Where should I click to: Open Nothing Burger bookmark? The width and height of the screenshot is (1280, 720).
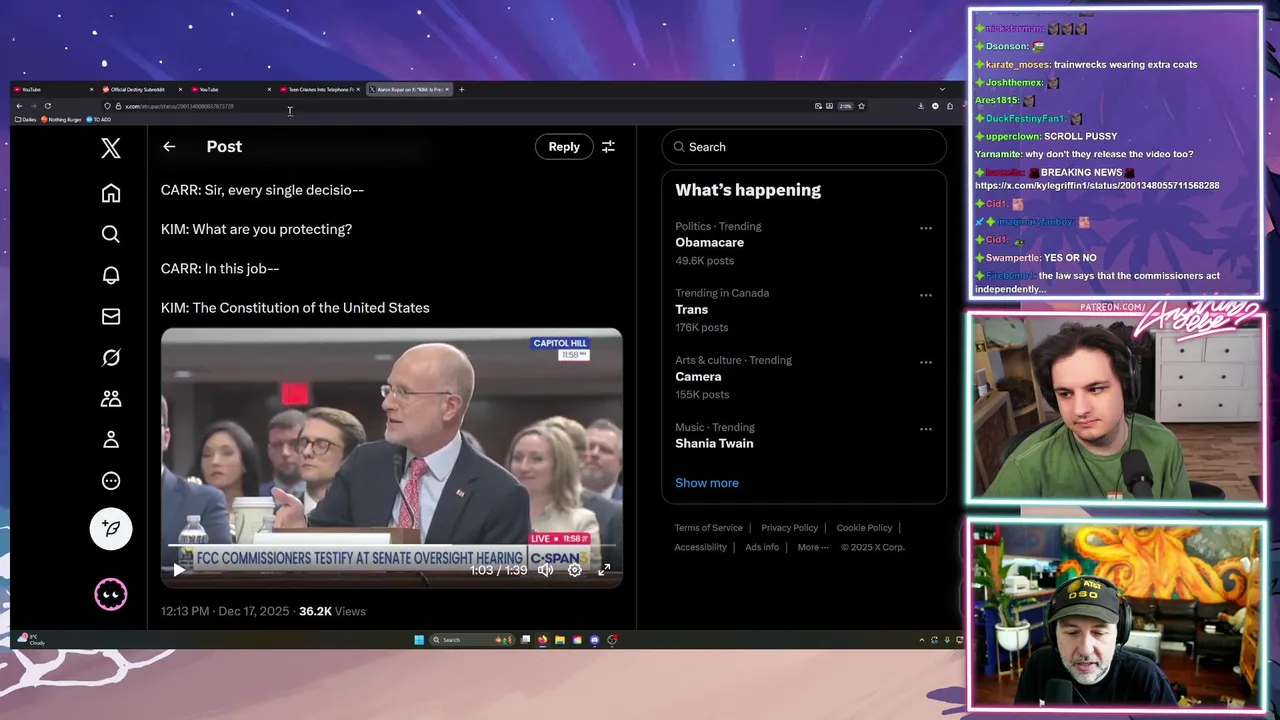coord(62,119)
